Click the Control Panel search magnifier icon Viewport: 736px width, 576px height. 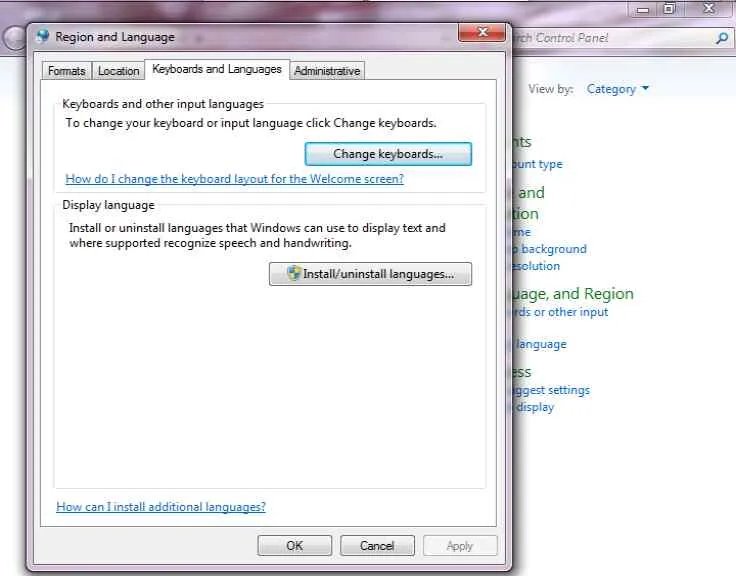(722, 38)
